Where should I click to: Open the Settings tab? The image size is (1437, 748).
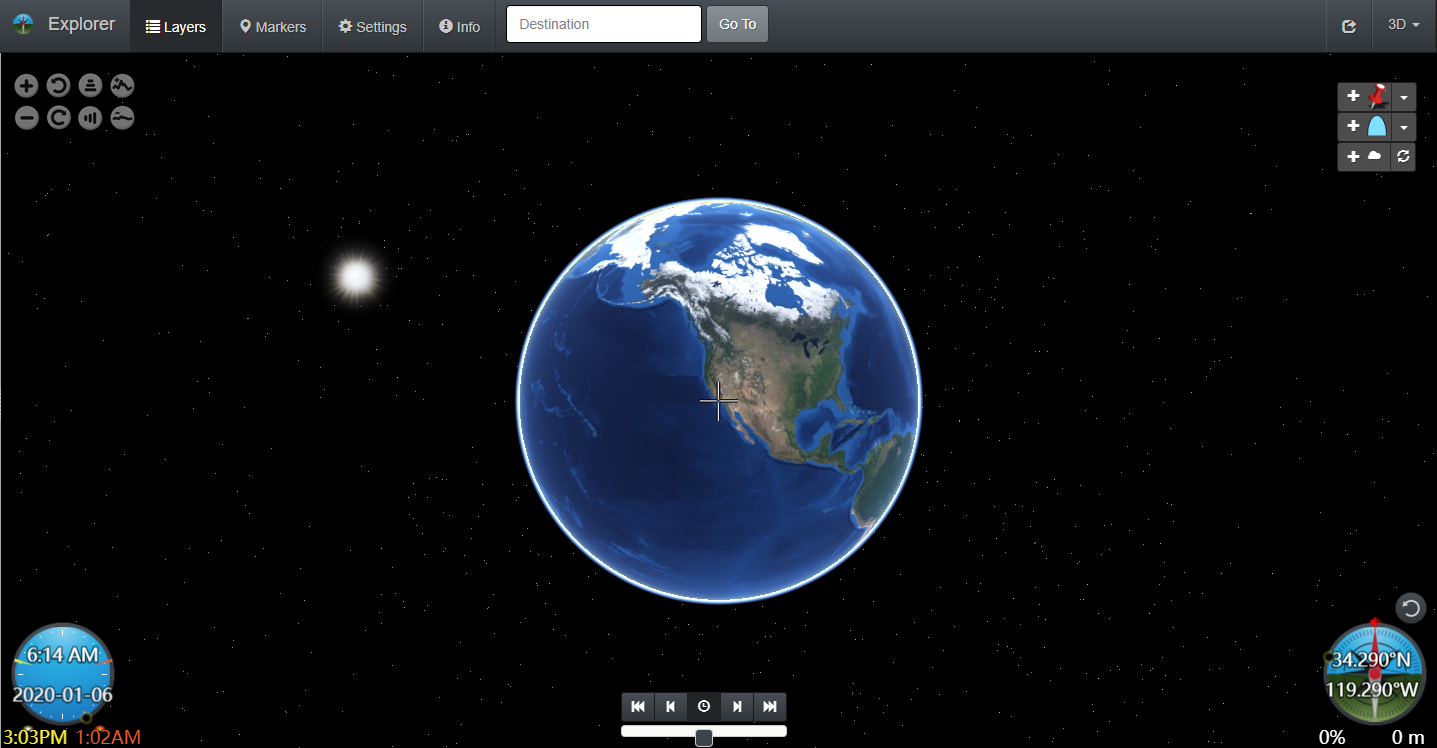[x=372, y=27]
